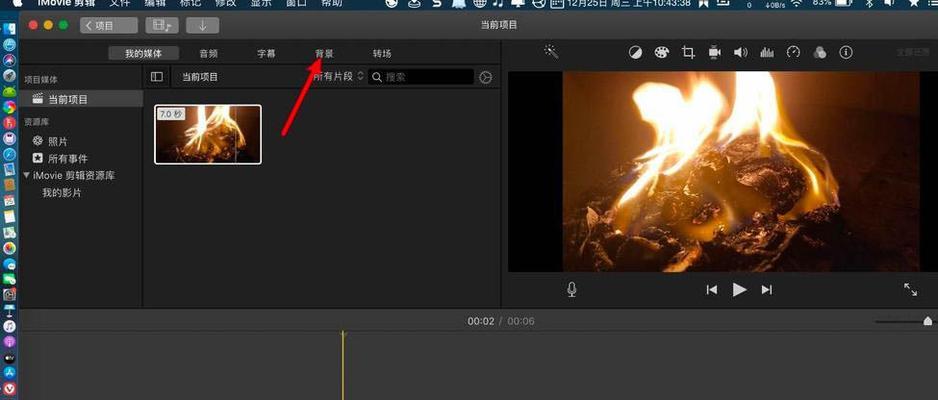Click the magic wand auto-enhance icon

(x=551, y=52)
